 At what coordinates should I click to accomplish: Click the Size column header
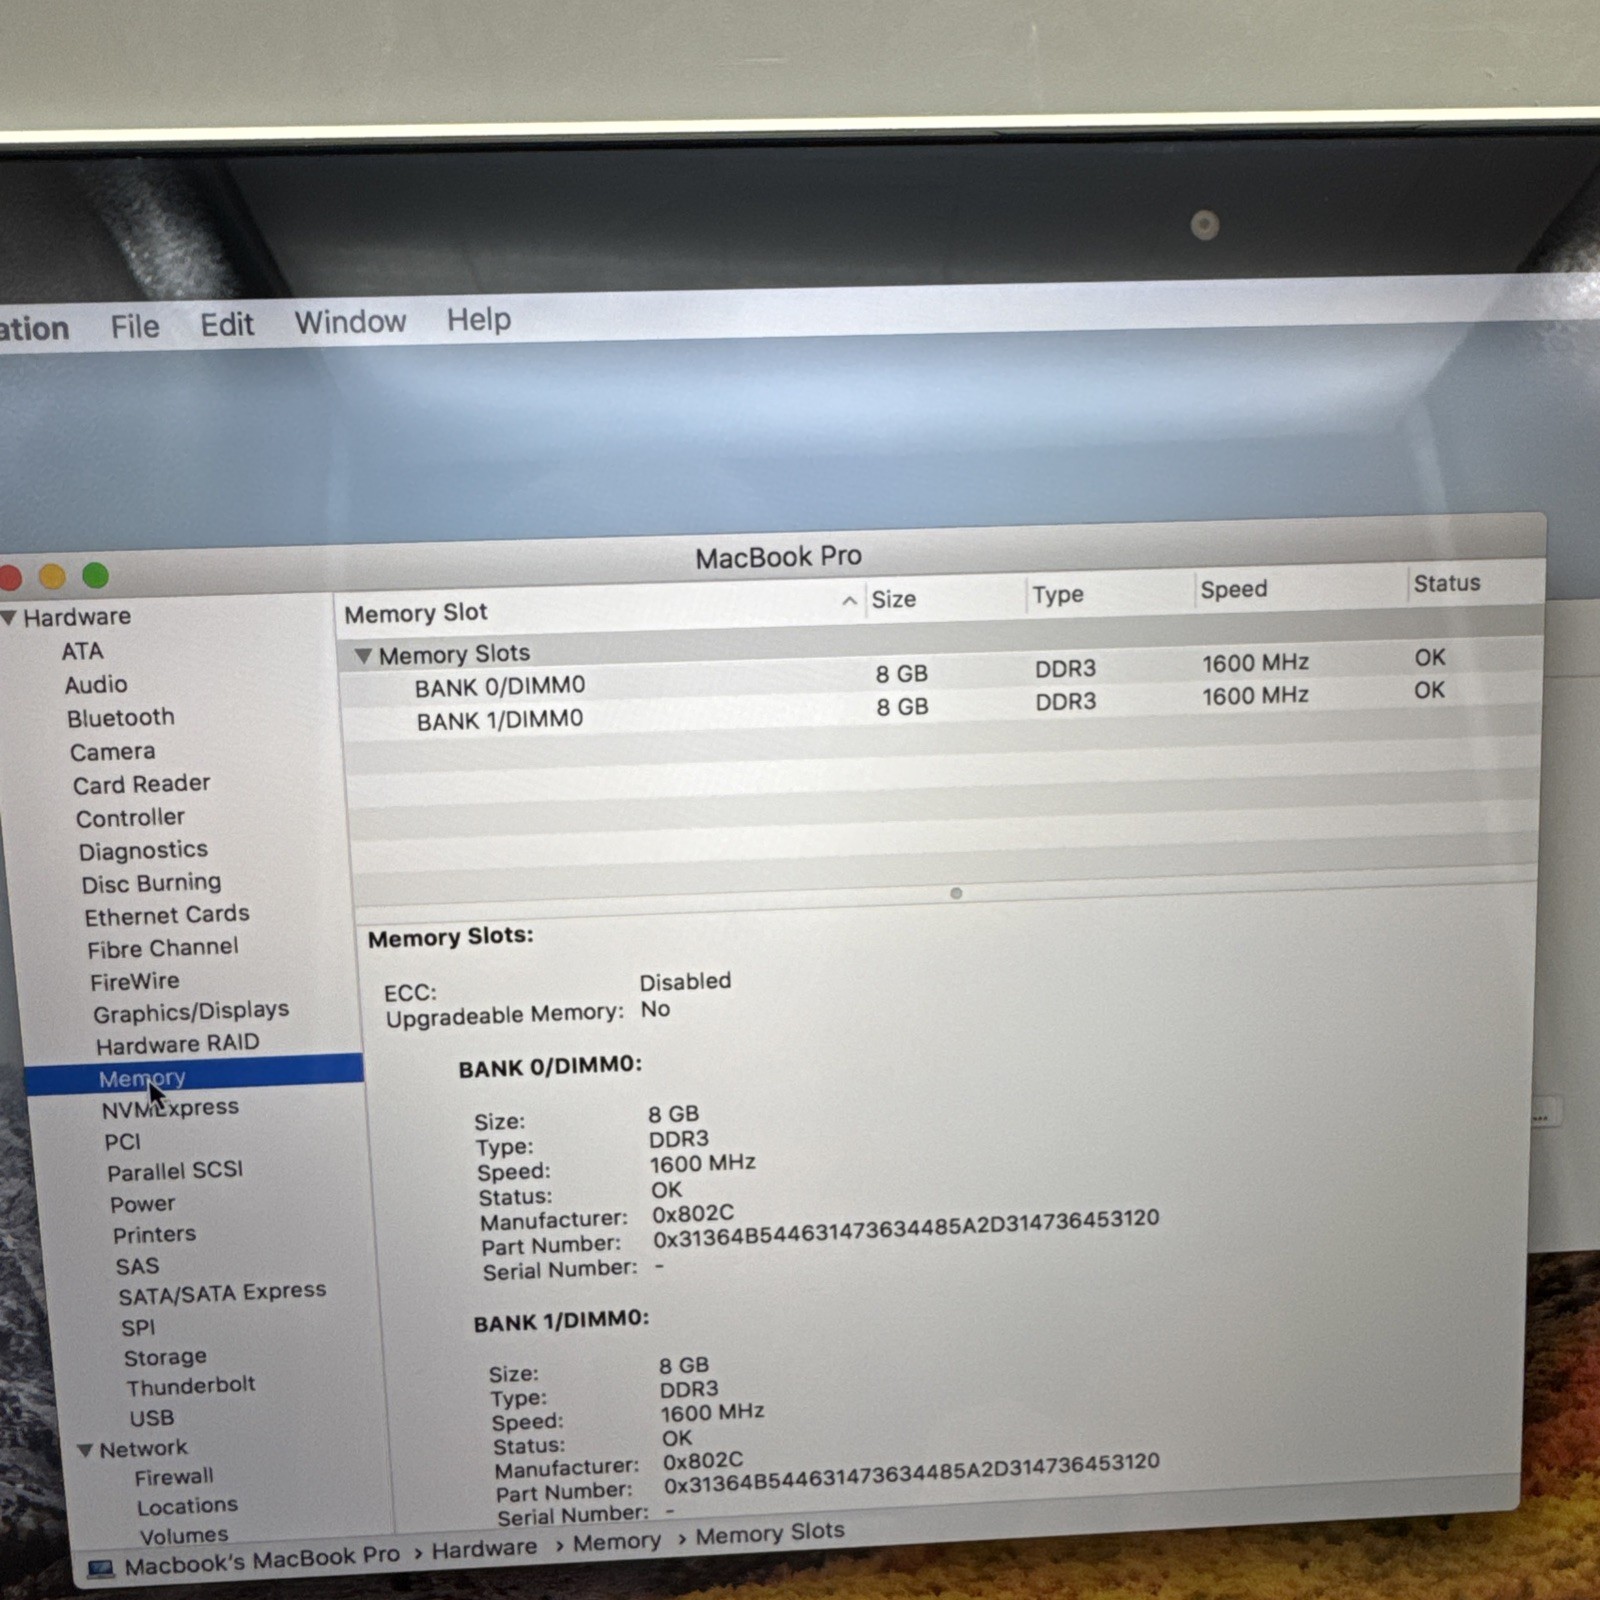pos(894,599)
